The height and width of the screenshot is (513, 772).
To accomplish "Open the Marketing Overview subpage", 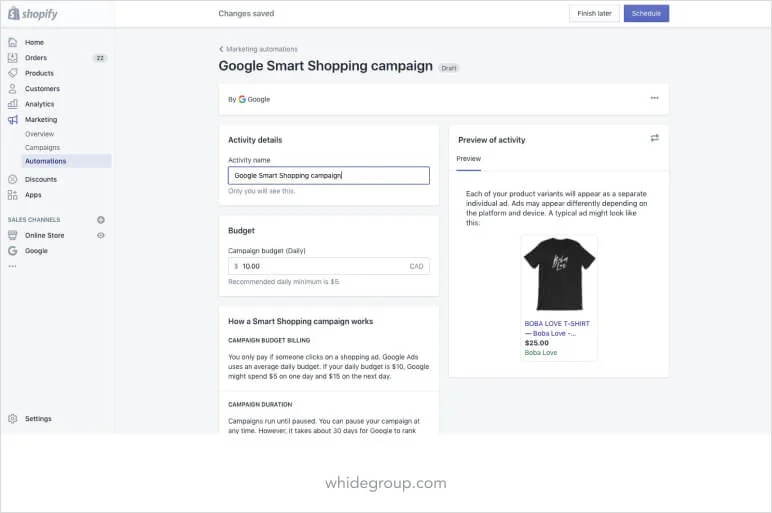I will [x=39, y=134].
